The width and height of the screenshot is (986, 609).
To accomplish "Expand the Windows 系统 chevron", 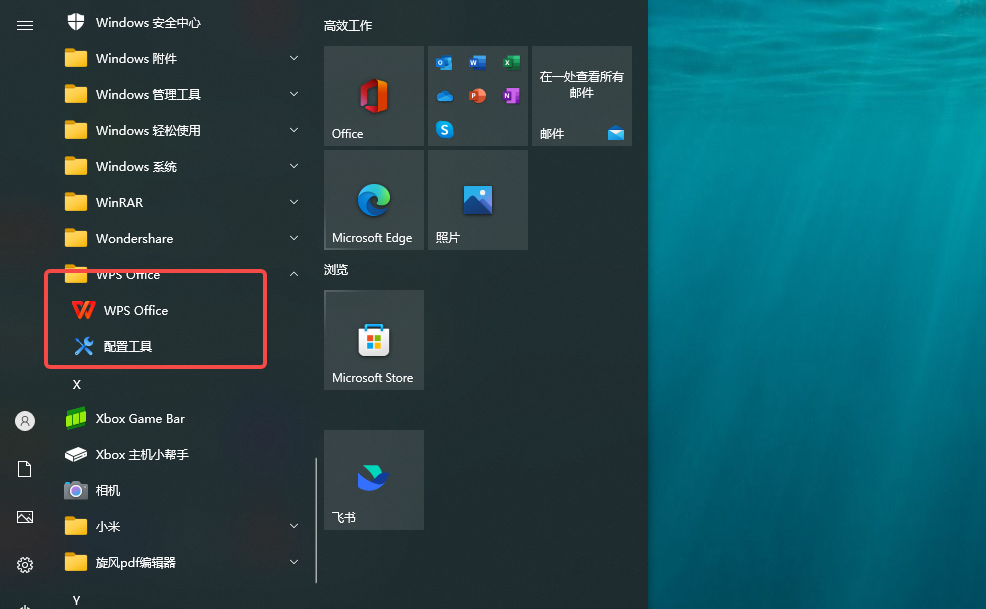I will (294, 166).
